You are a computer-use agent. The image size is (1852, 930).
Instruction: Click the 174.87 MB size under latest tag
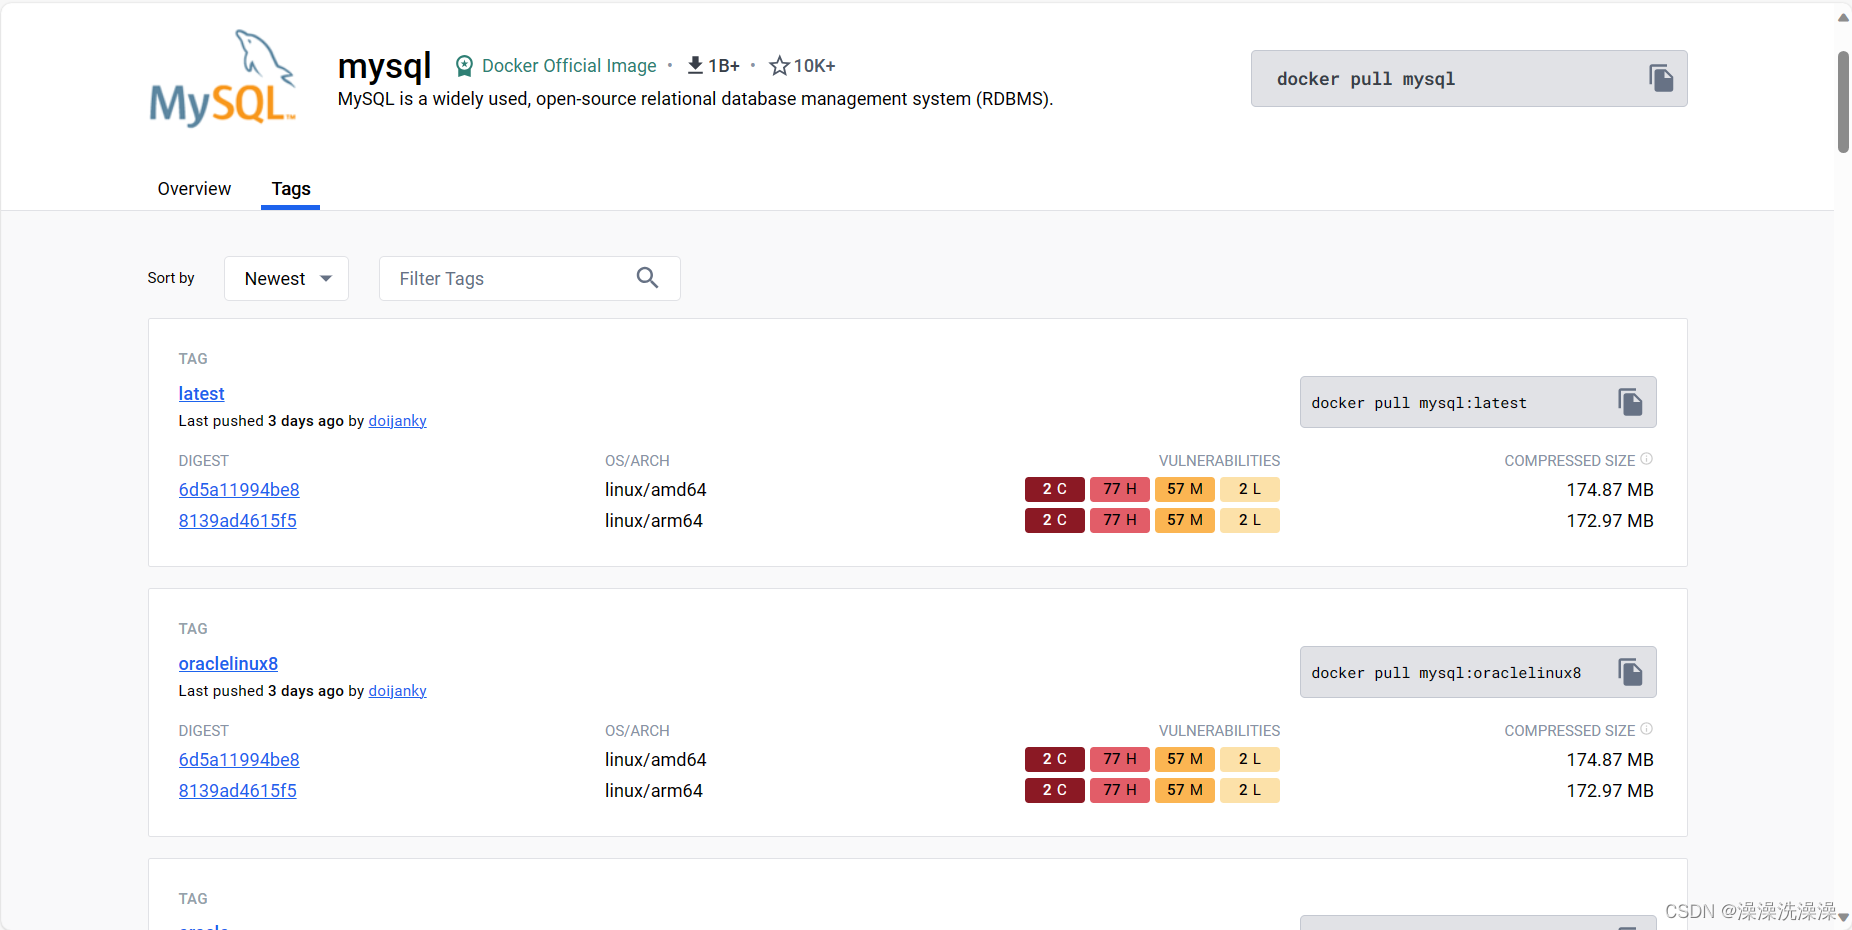pos(1610,489)
